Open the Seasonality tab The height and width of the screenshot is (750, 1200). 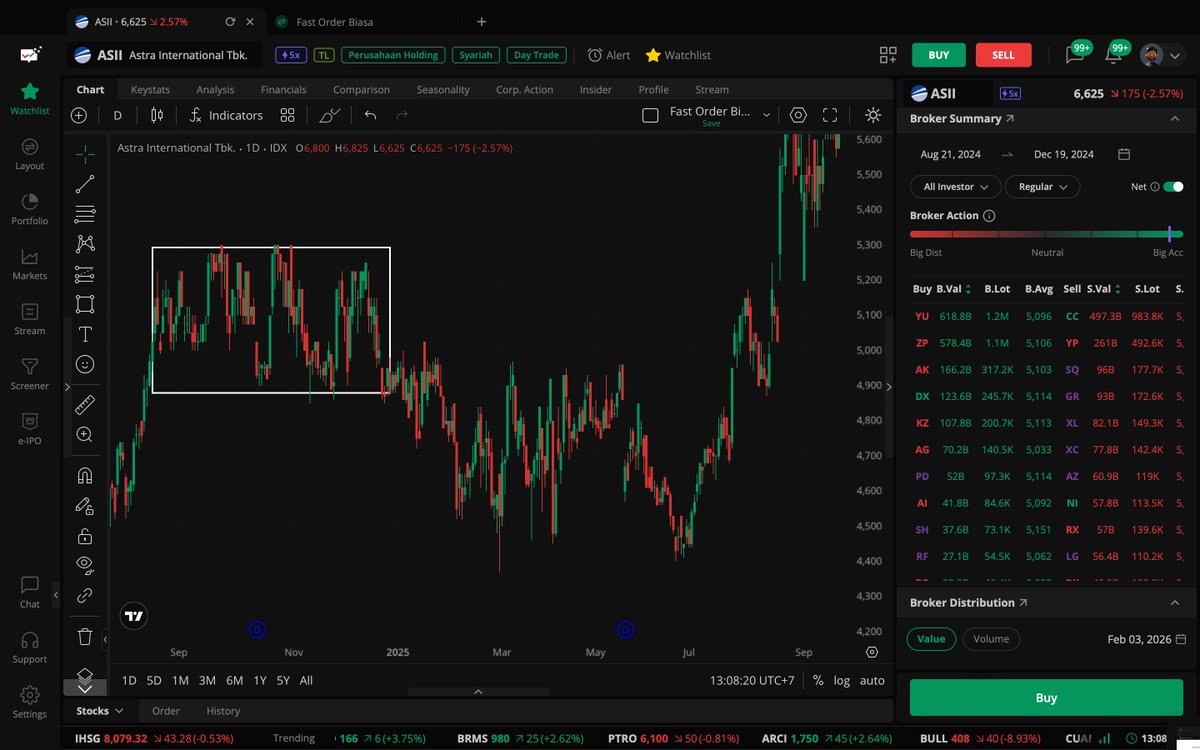tap(443, 89)
